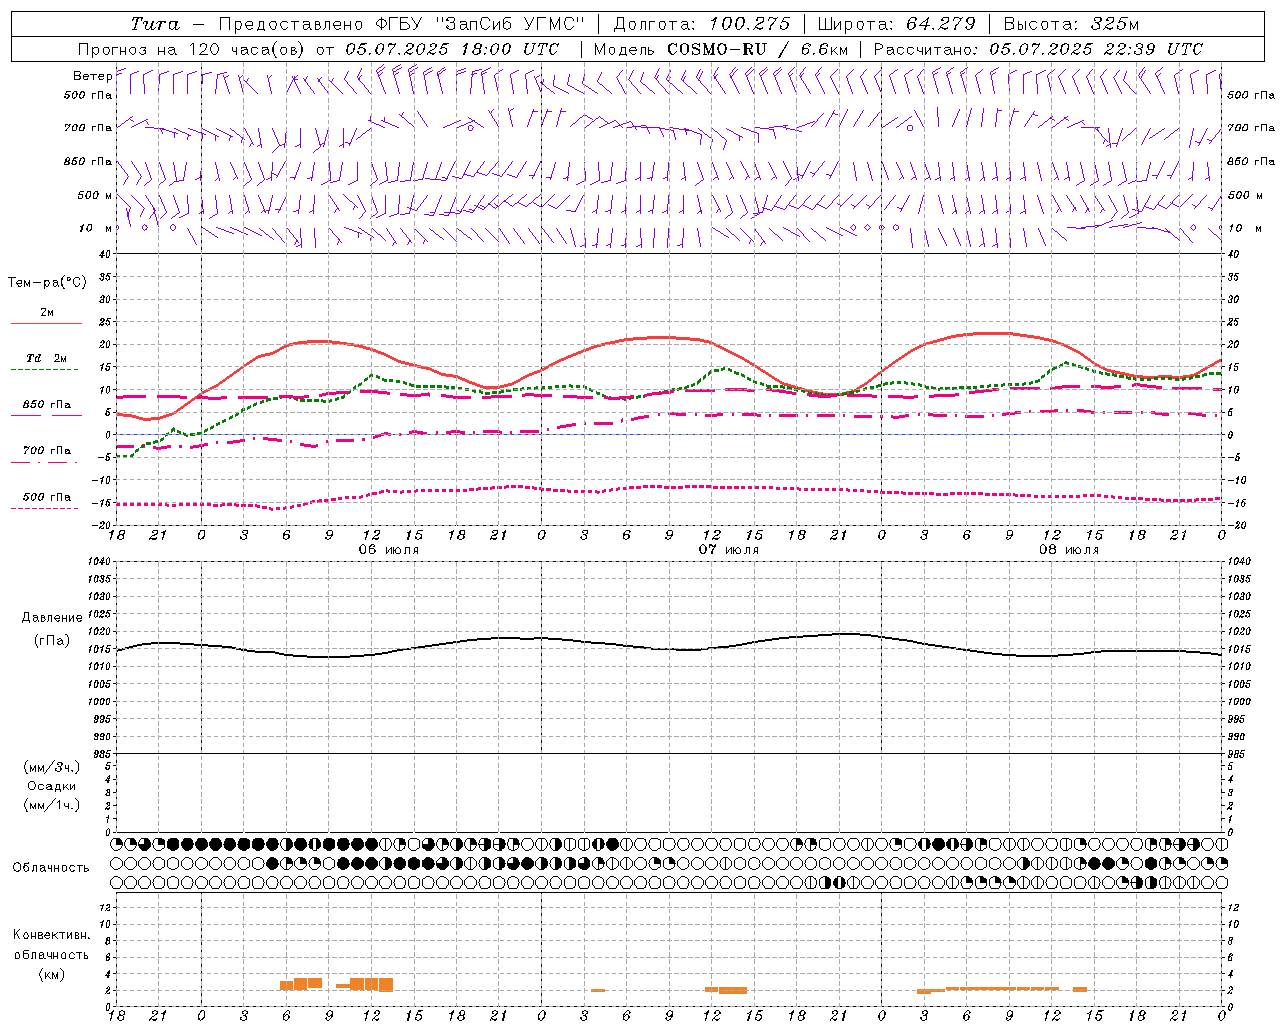Click the (мм/1ч.) precipitation unit label

point(52,805)
